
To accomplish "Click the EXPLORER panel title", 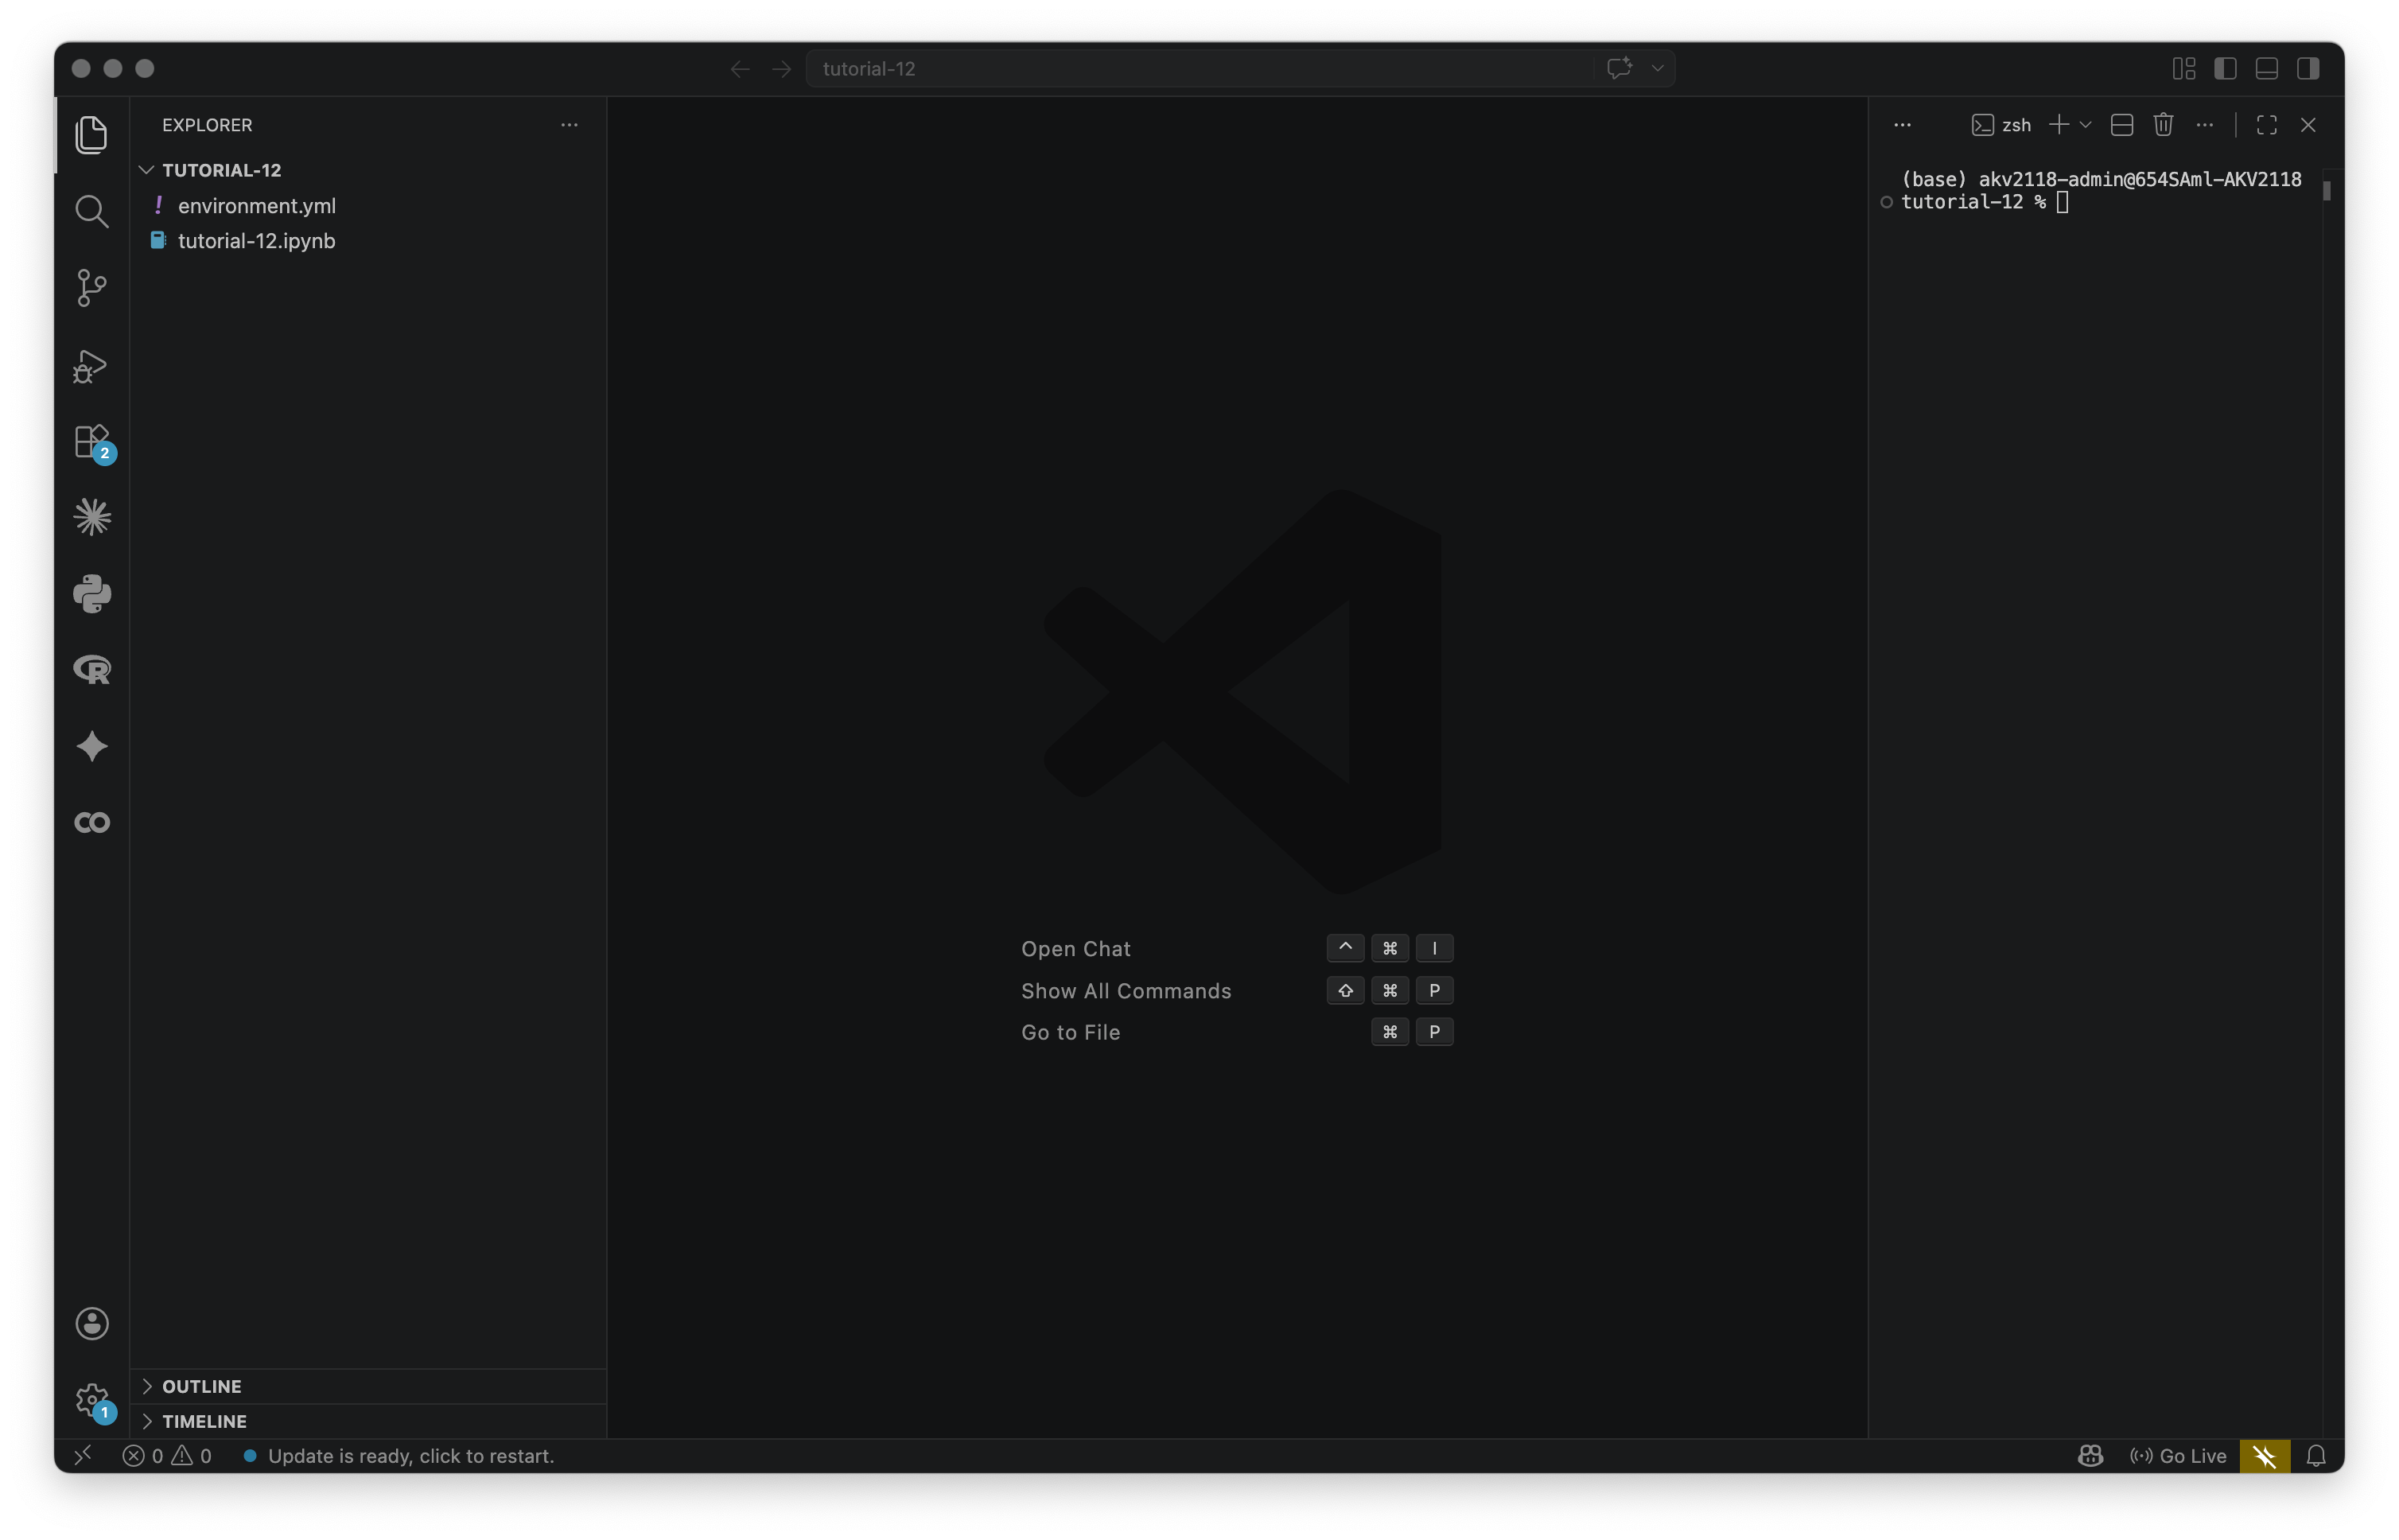I will point(207,125).
